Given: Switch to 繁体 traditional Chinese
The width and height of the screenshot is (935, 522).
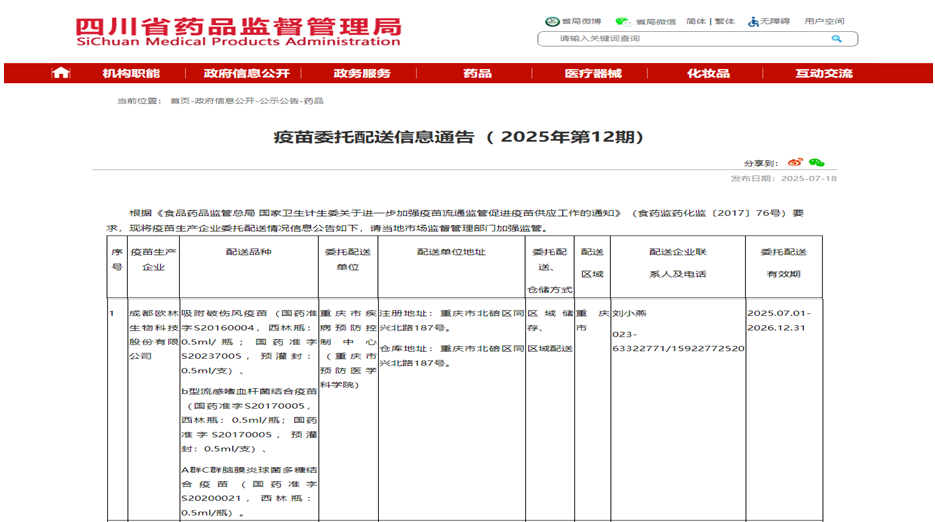Looking at the screenshot, I should 725,21.
